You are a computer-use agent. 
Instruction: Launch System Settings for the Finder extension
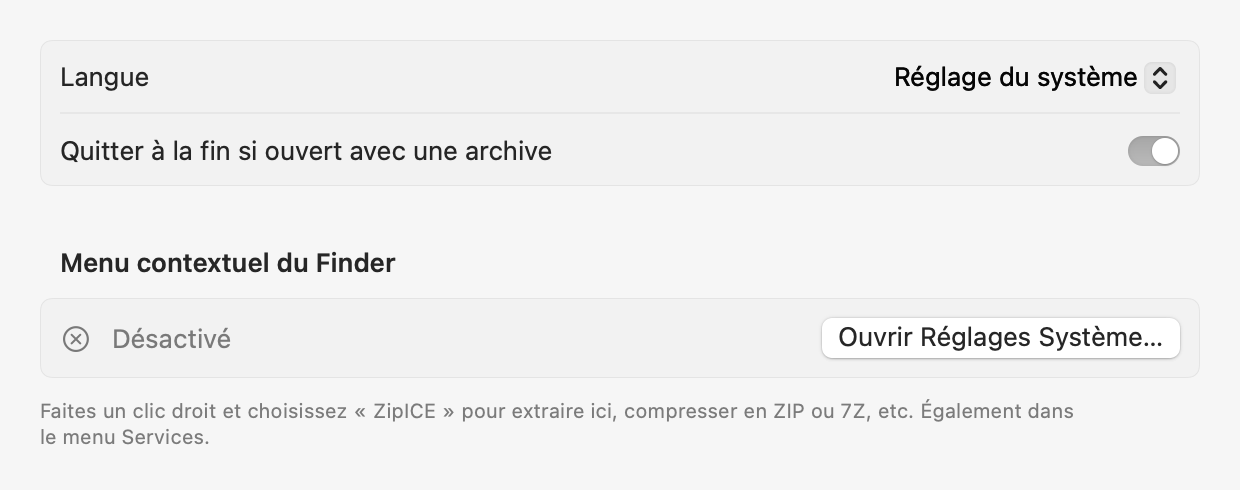point(1000,338)
